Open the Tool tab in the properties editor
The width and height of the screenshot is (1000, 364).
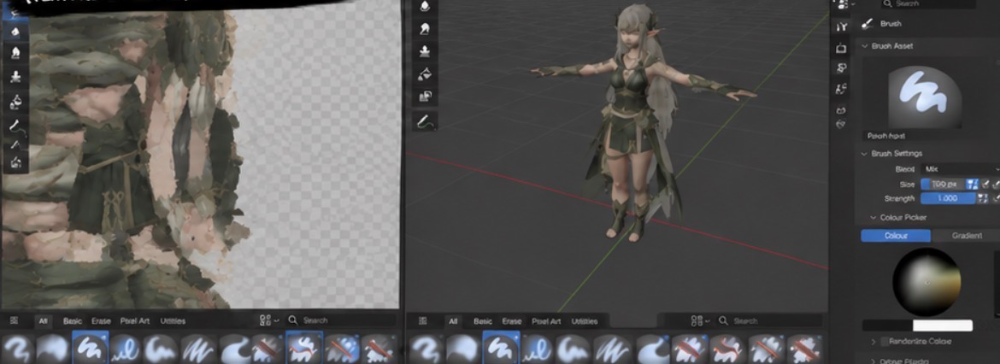pos(842,27)
